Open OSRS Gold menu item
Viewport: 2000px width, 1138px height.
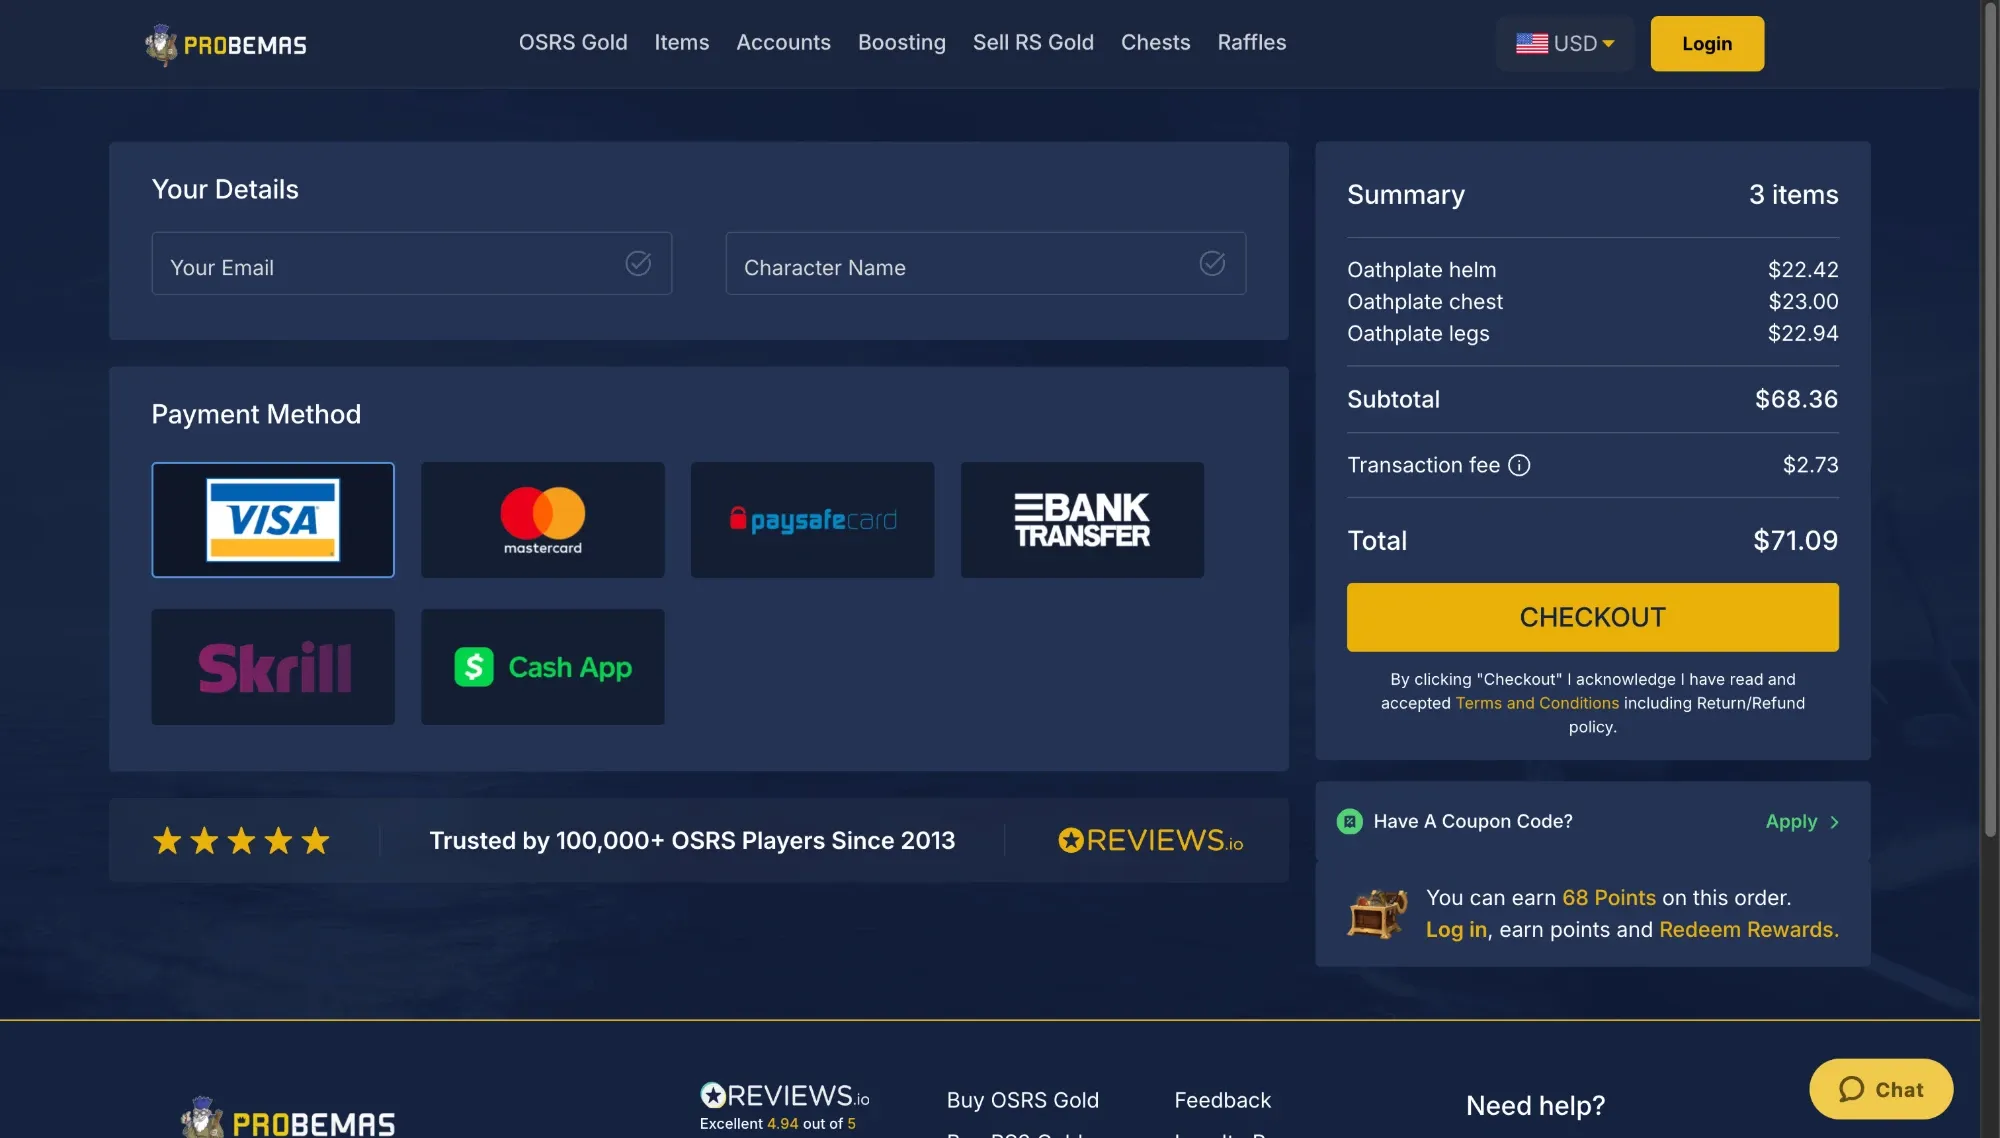coord(573,43)
